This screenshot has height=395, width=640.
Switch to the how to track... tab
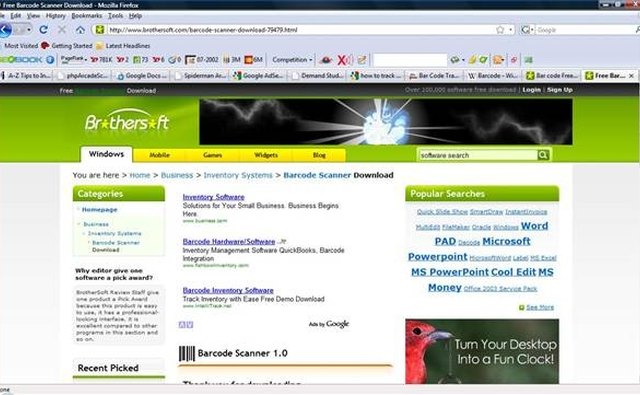[x=376, y=75]
